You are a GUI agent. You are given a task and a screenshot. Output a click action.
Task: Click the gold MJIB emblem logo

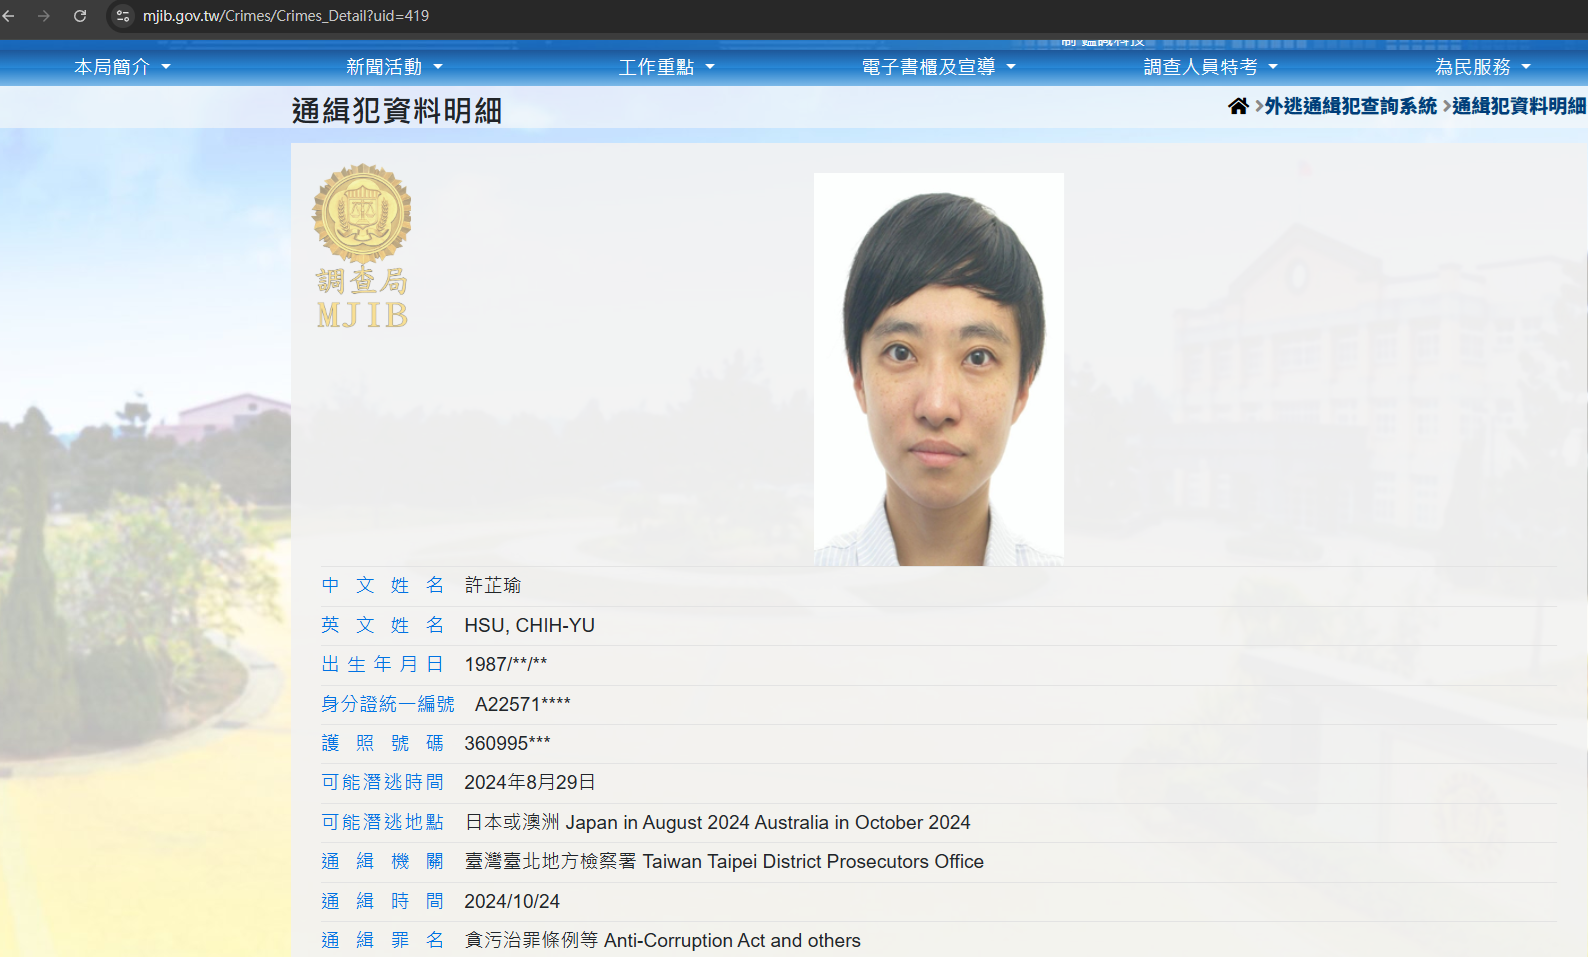click(362, 246)
